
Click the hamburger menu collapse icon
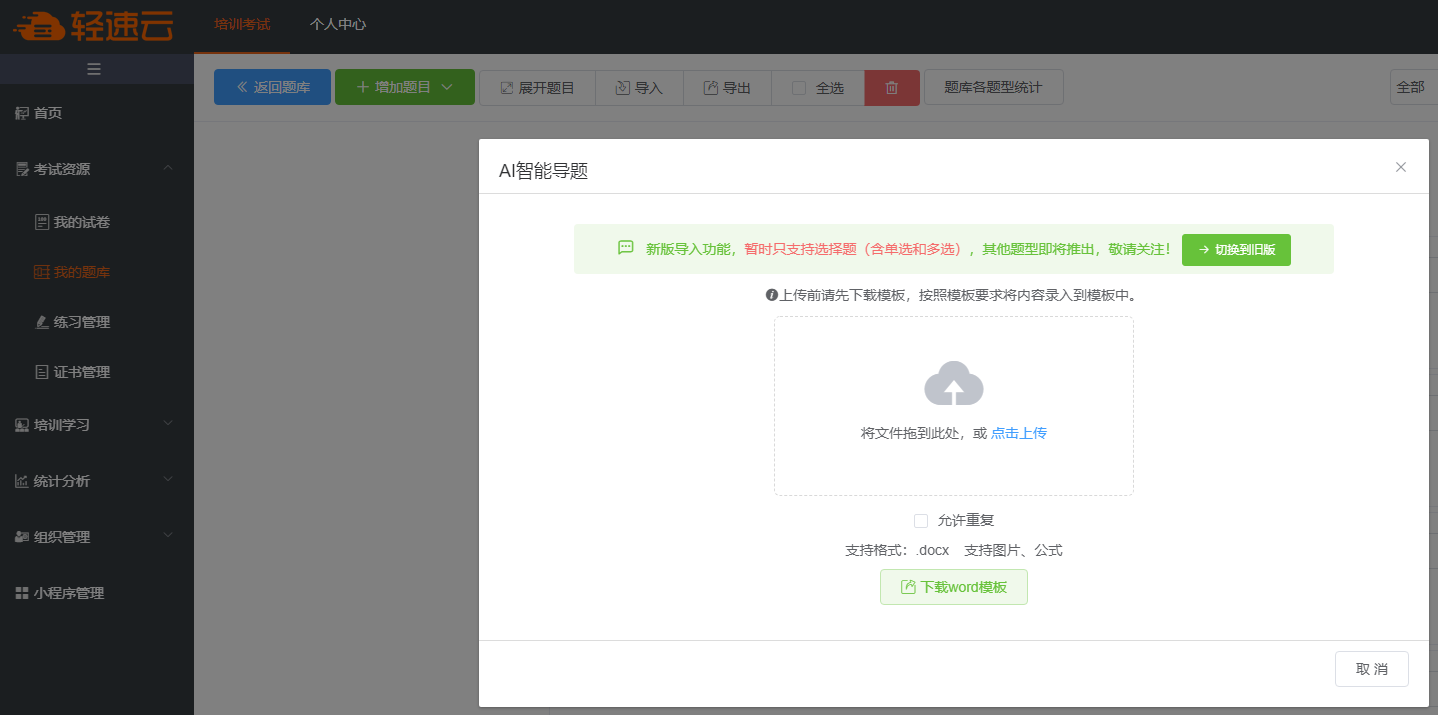click(94, 69)
